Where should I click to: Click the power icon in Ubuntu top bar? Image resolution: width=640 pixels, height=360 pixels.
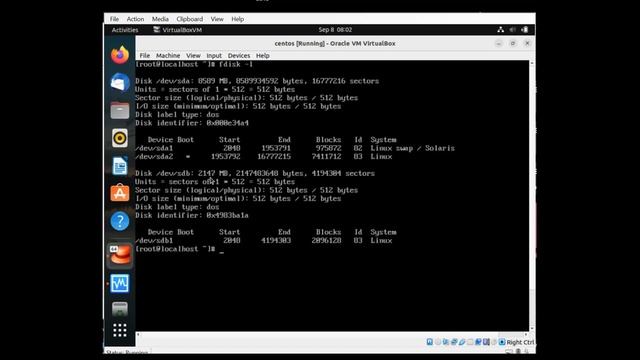[525, 29]
